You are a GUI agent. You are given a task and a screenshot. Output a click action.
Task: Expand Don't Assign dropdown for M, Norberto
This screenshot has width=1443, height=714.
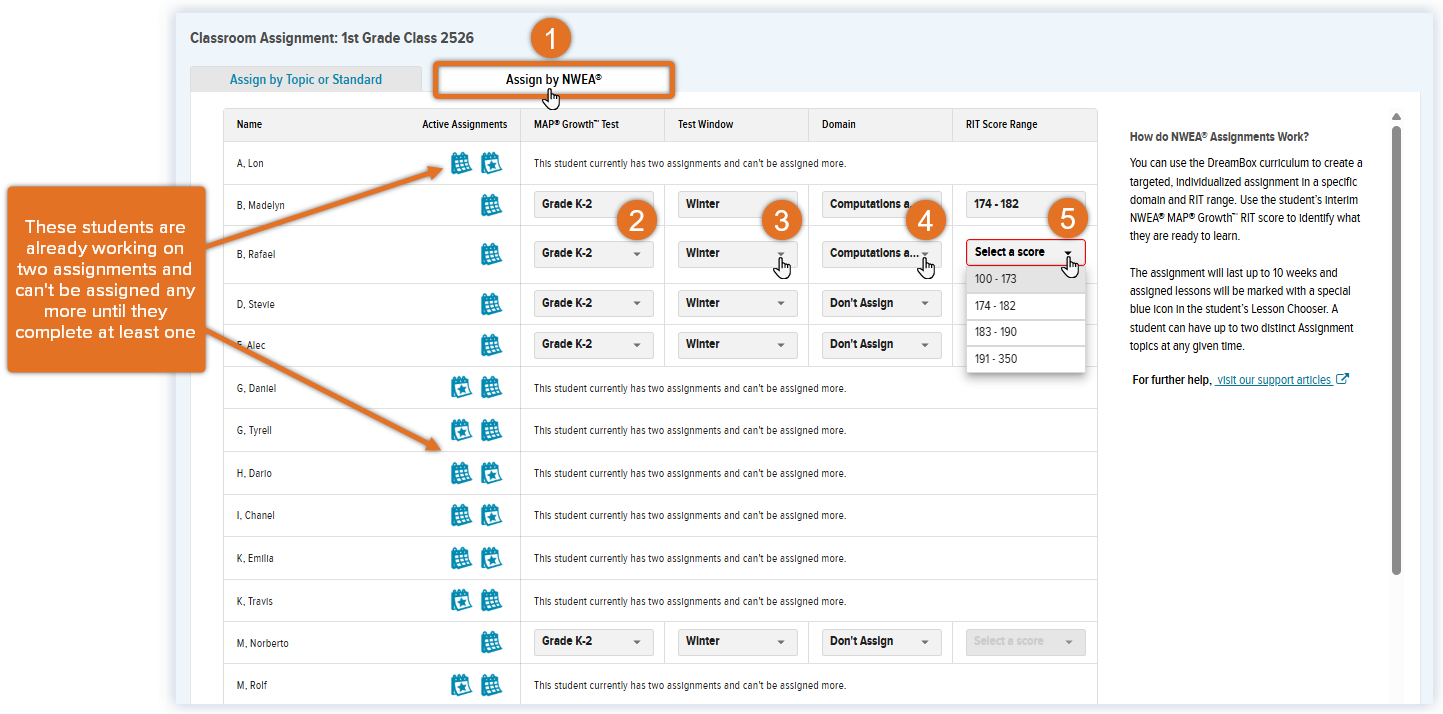coord(880,642)
